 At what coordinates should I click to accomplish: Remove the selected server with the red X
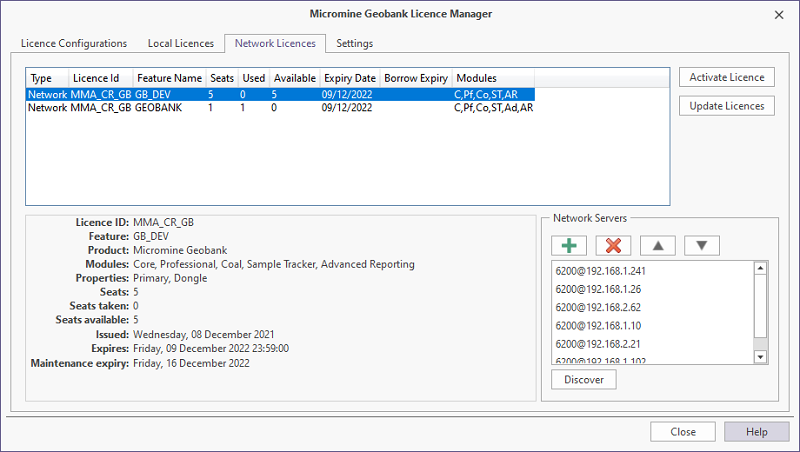[x=613, y=245]
